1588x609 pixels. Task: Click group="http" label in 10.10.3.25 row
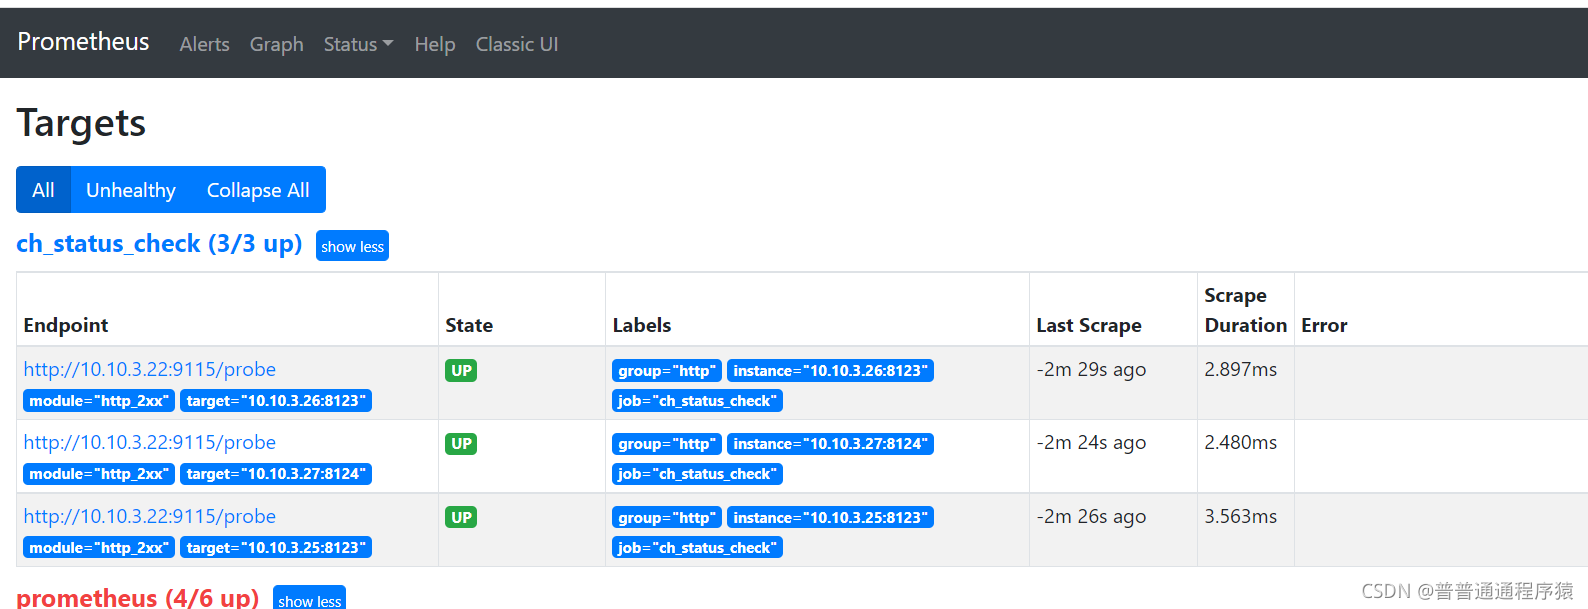pos(667,518)
